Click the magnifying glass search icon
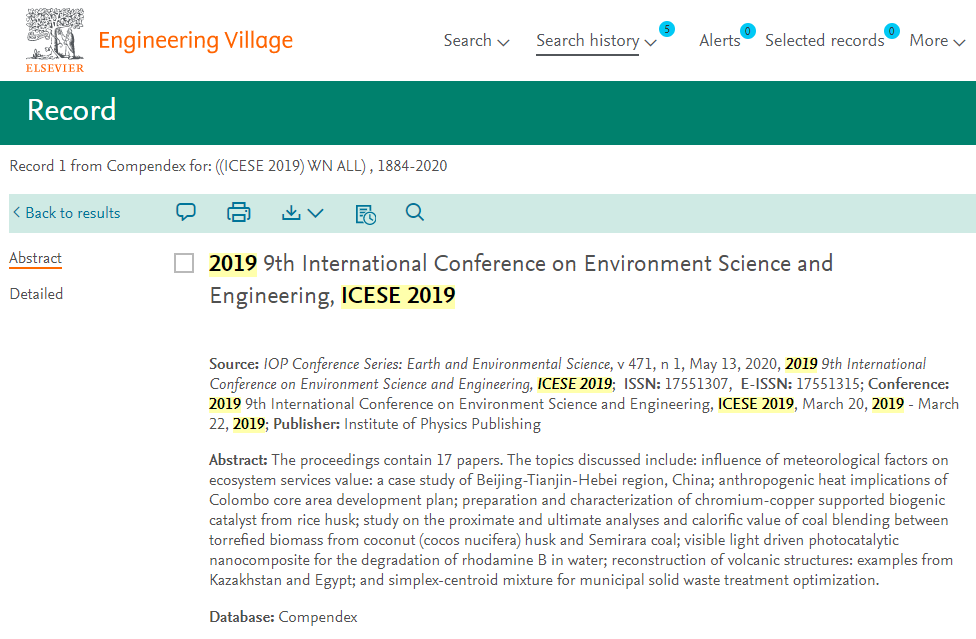Image resolution: width=976 pixels, height=639 pixels. point(415,212)
